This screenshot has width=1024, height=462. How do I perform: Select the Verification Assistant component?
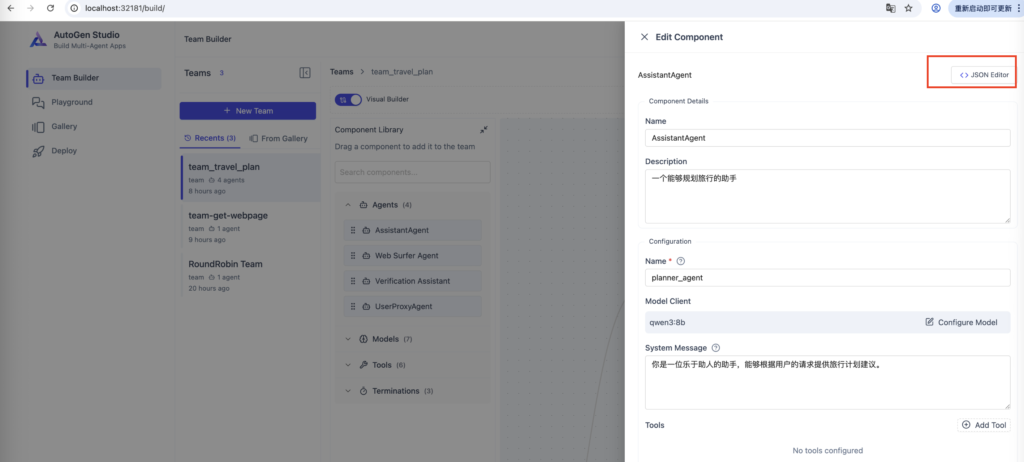[x=412, y=281]
